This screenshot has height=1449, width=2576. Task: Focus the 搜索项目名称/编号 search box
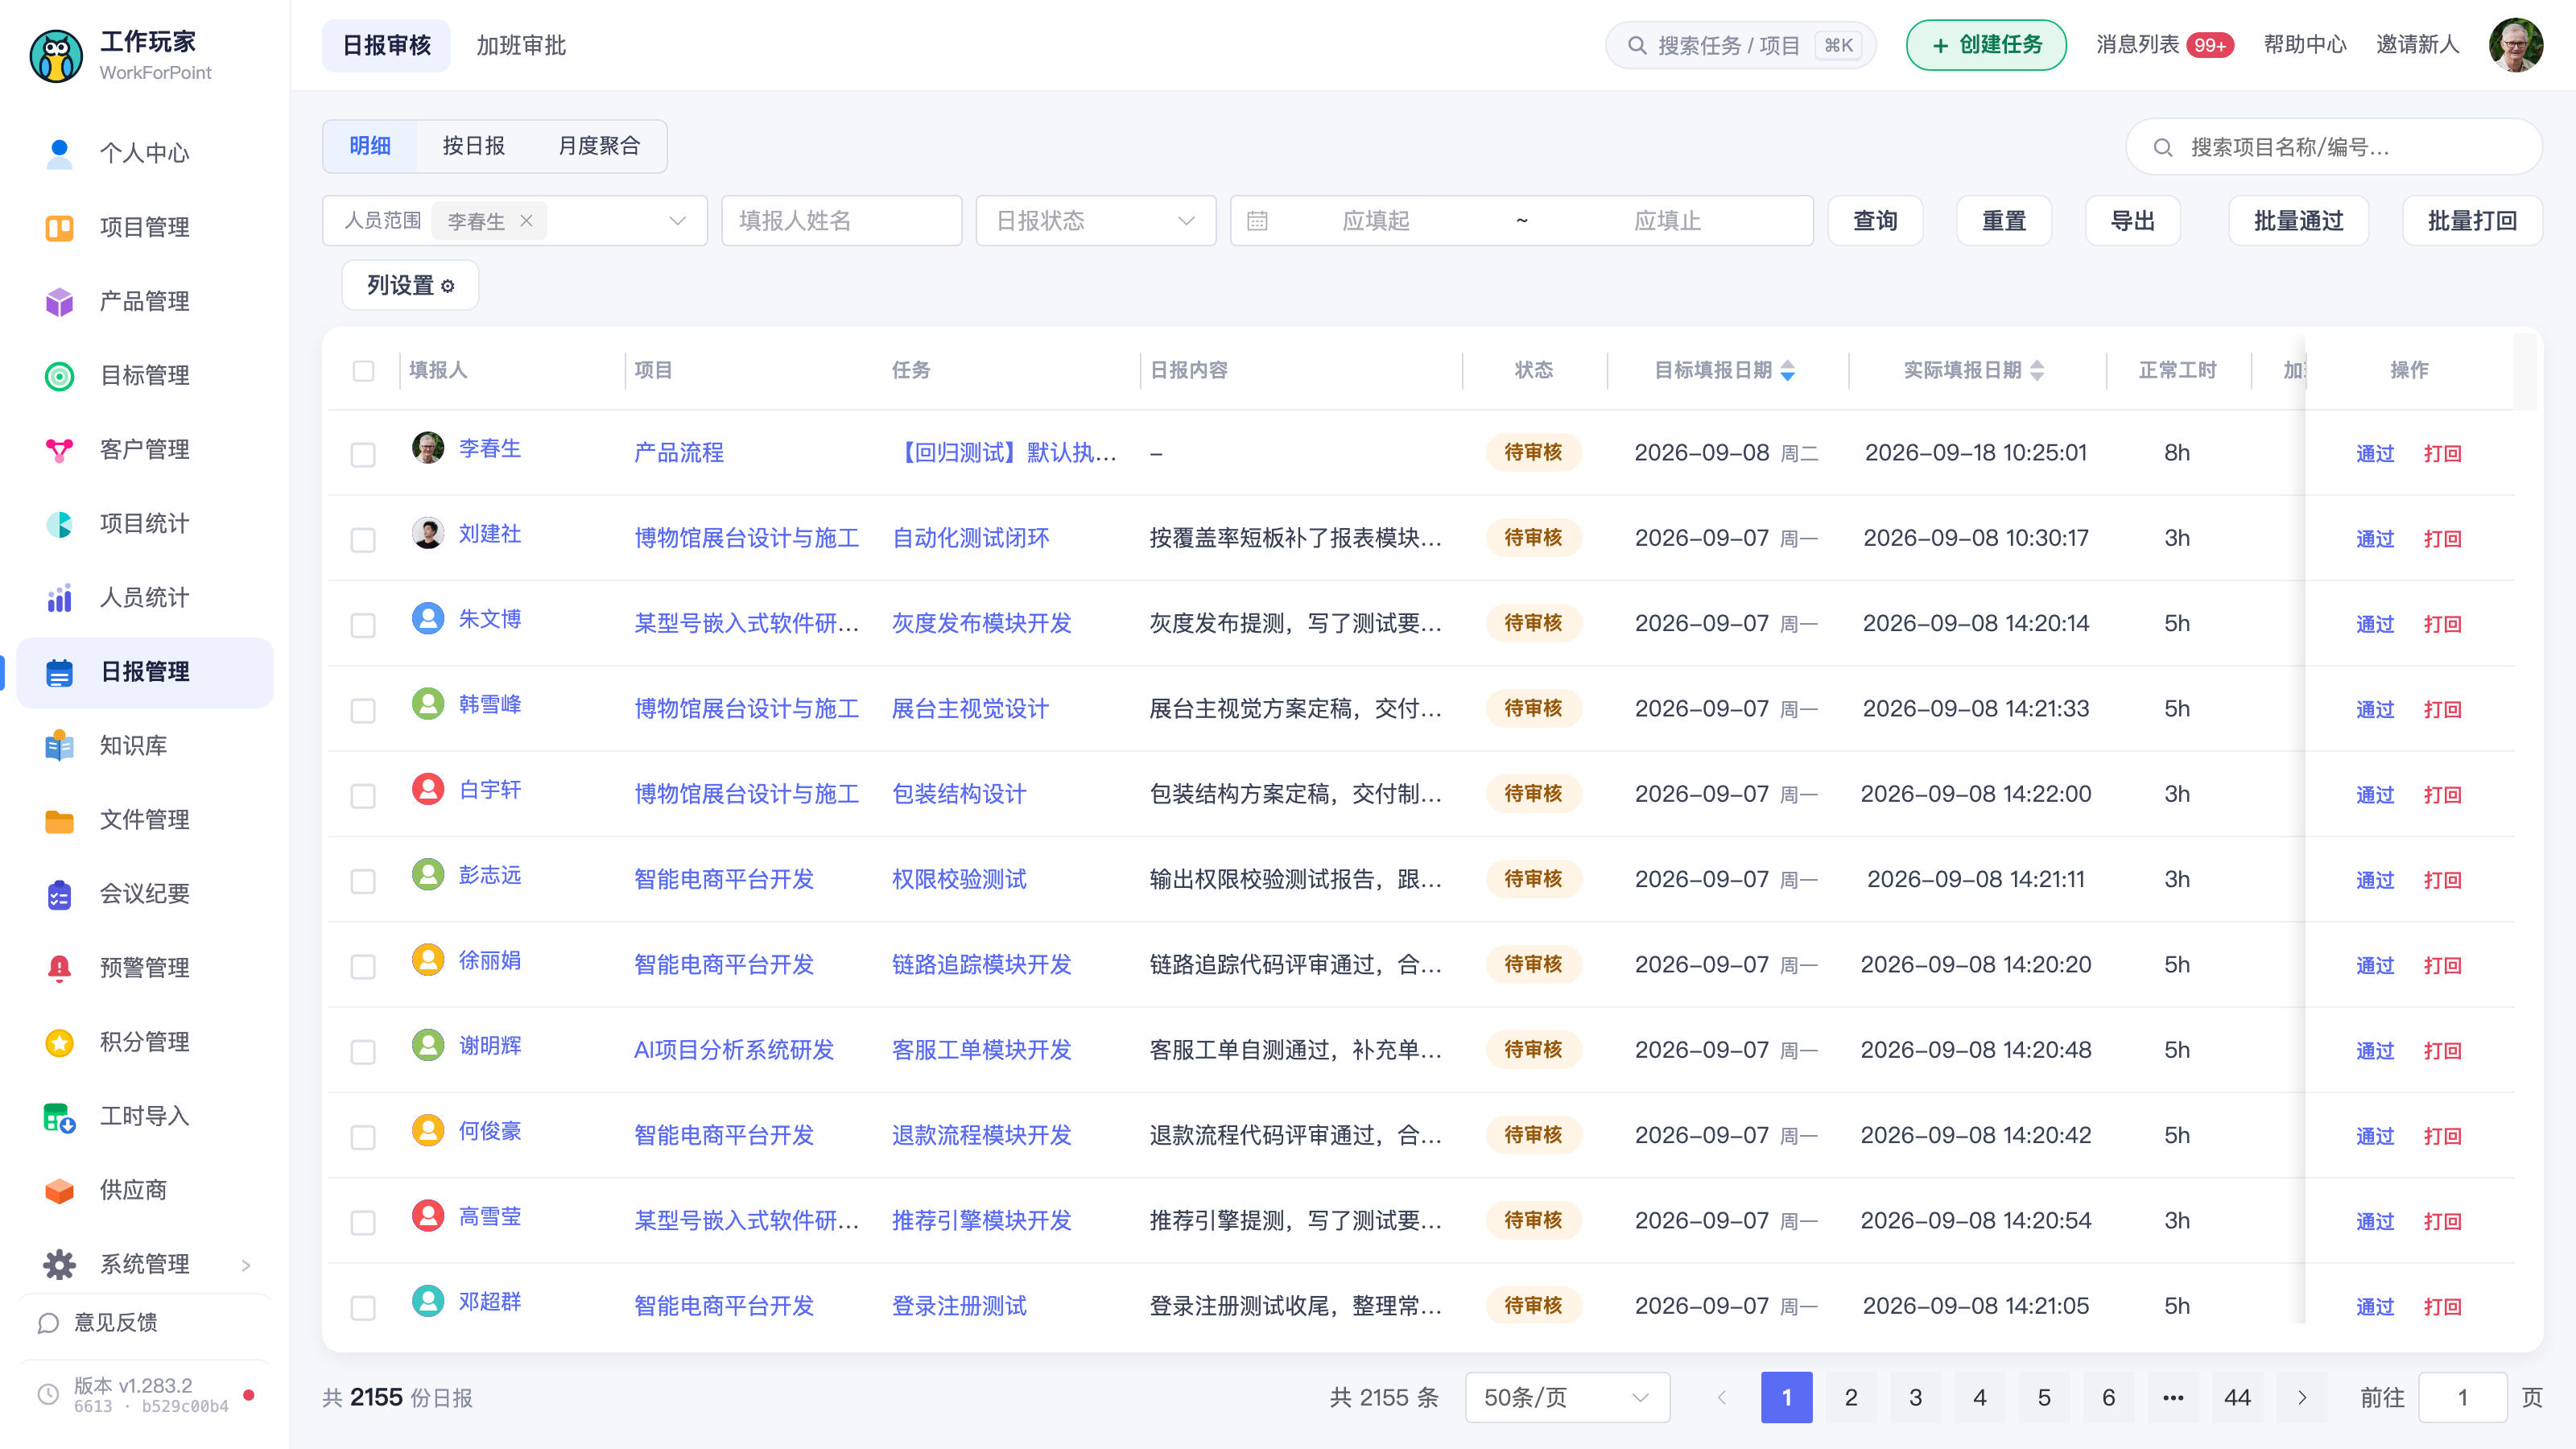coord(2334,147)
